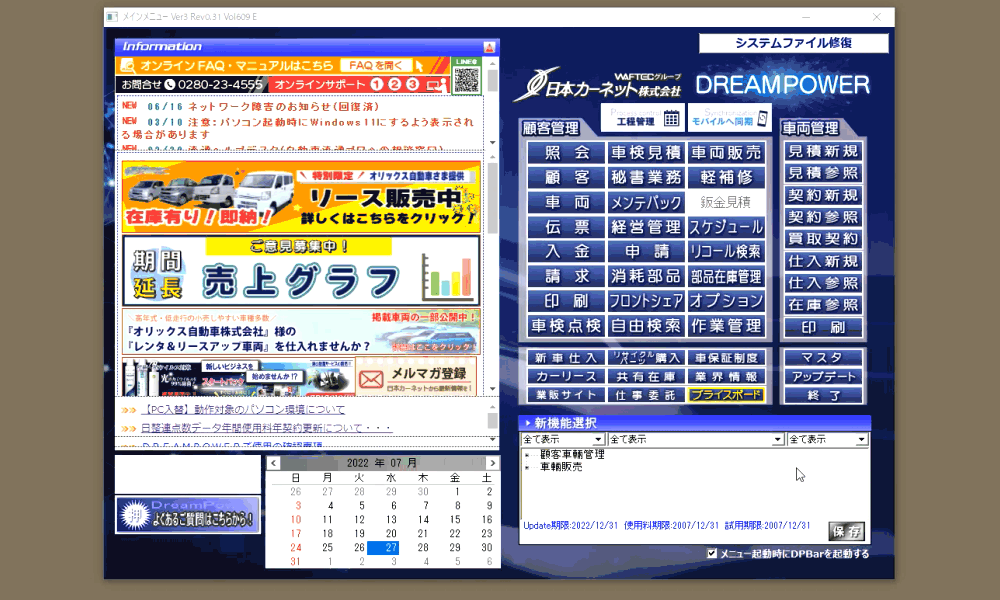Open the 売上グラフ banner

pos(301,271)
